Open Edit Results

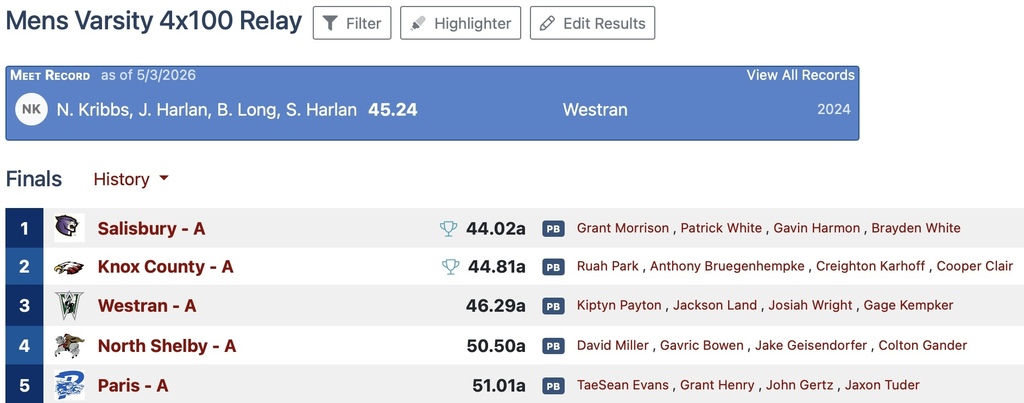pos(592,23)
